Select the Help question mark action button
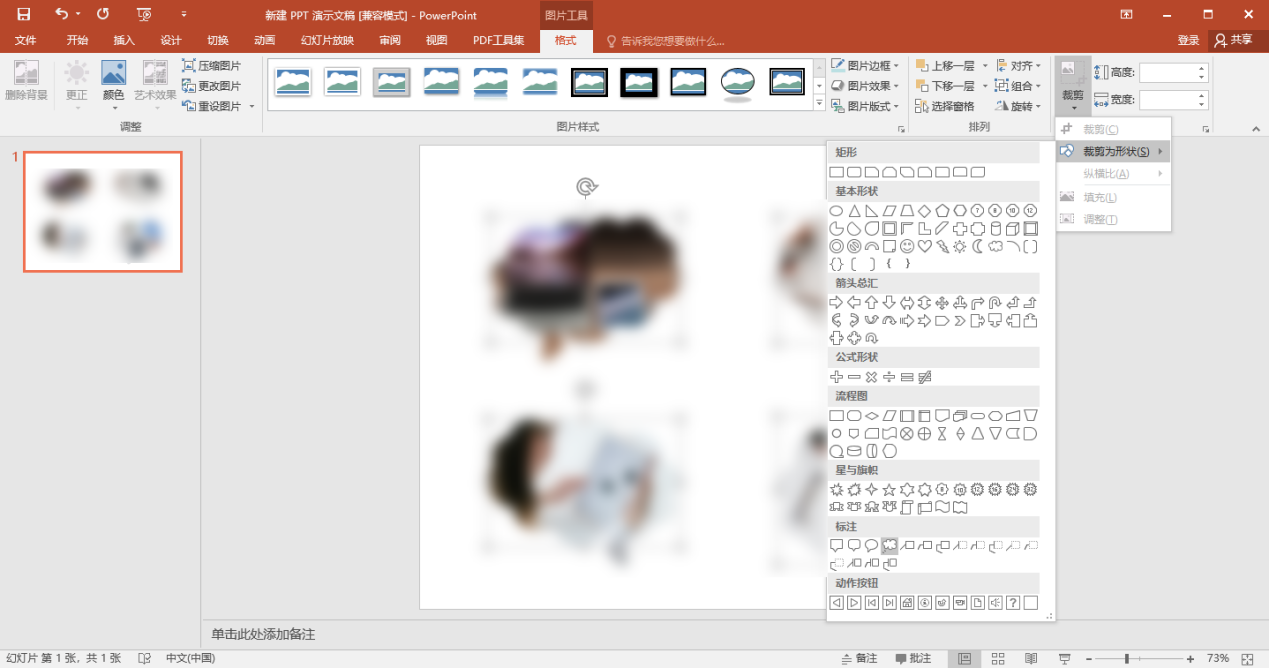Image resolution: width=1269 pixels, height=668 pixels. [1013, 602]
